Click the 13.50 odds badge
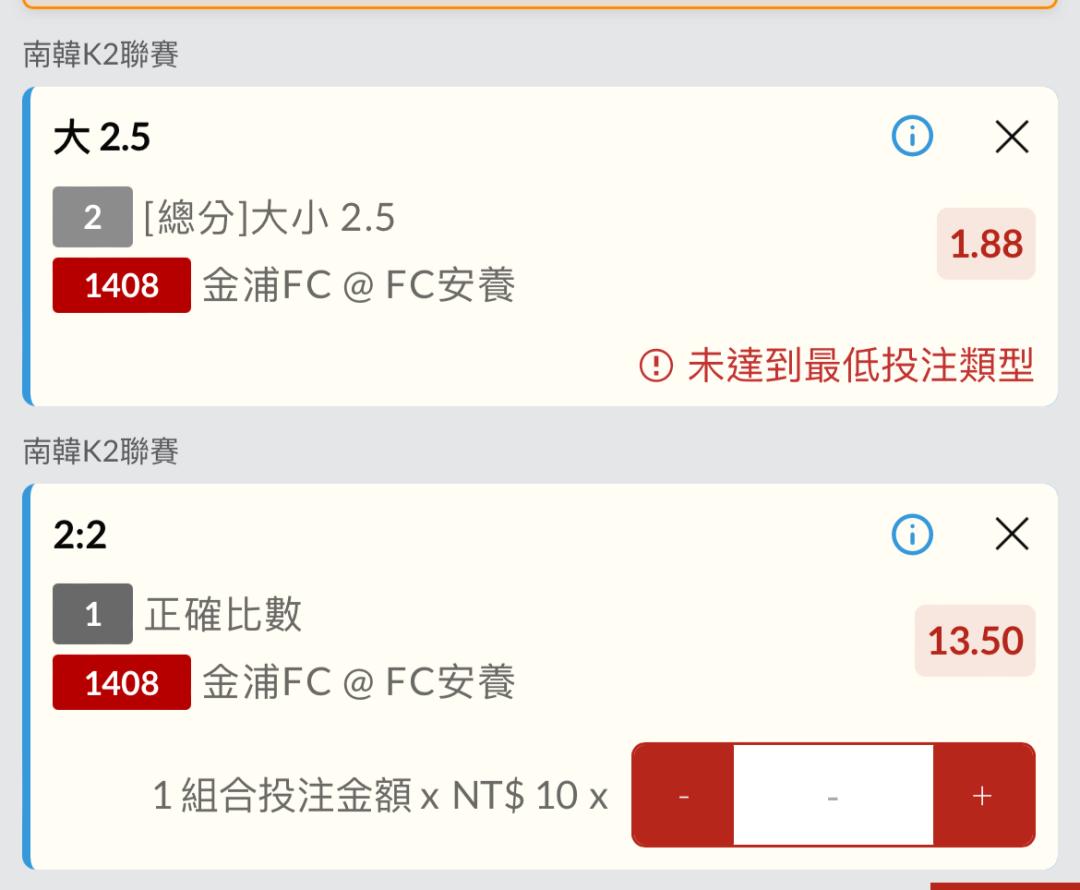The width and height of the screenshot is (1080, 890). (975, 641)
